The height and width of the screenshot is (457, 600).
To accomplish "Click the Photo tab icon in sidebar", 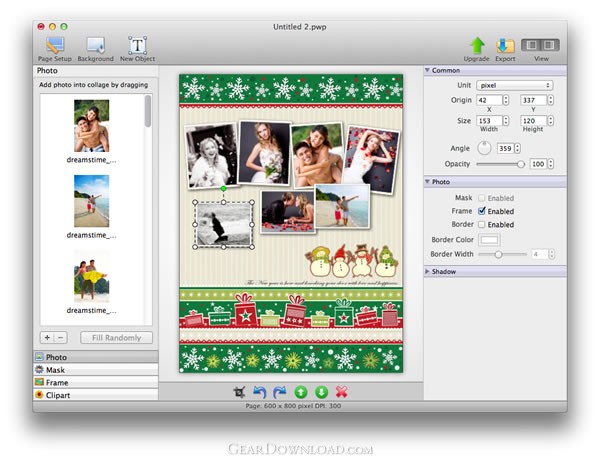I will pos(39,357).
